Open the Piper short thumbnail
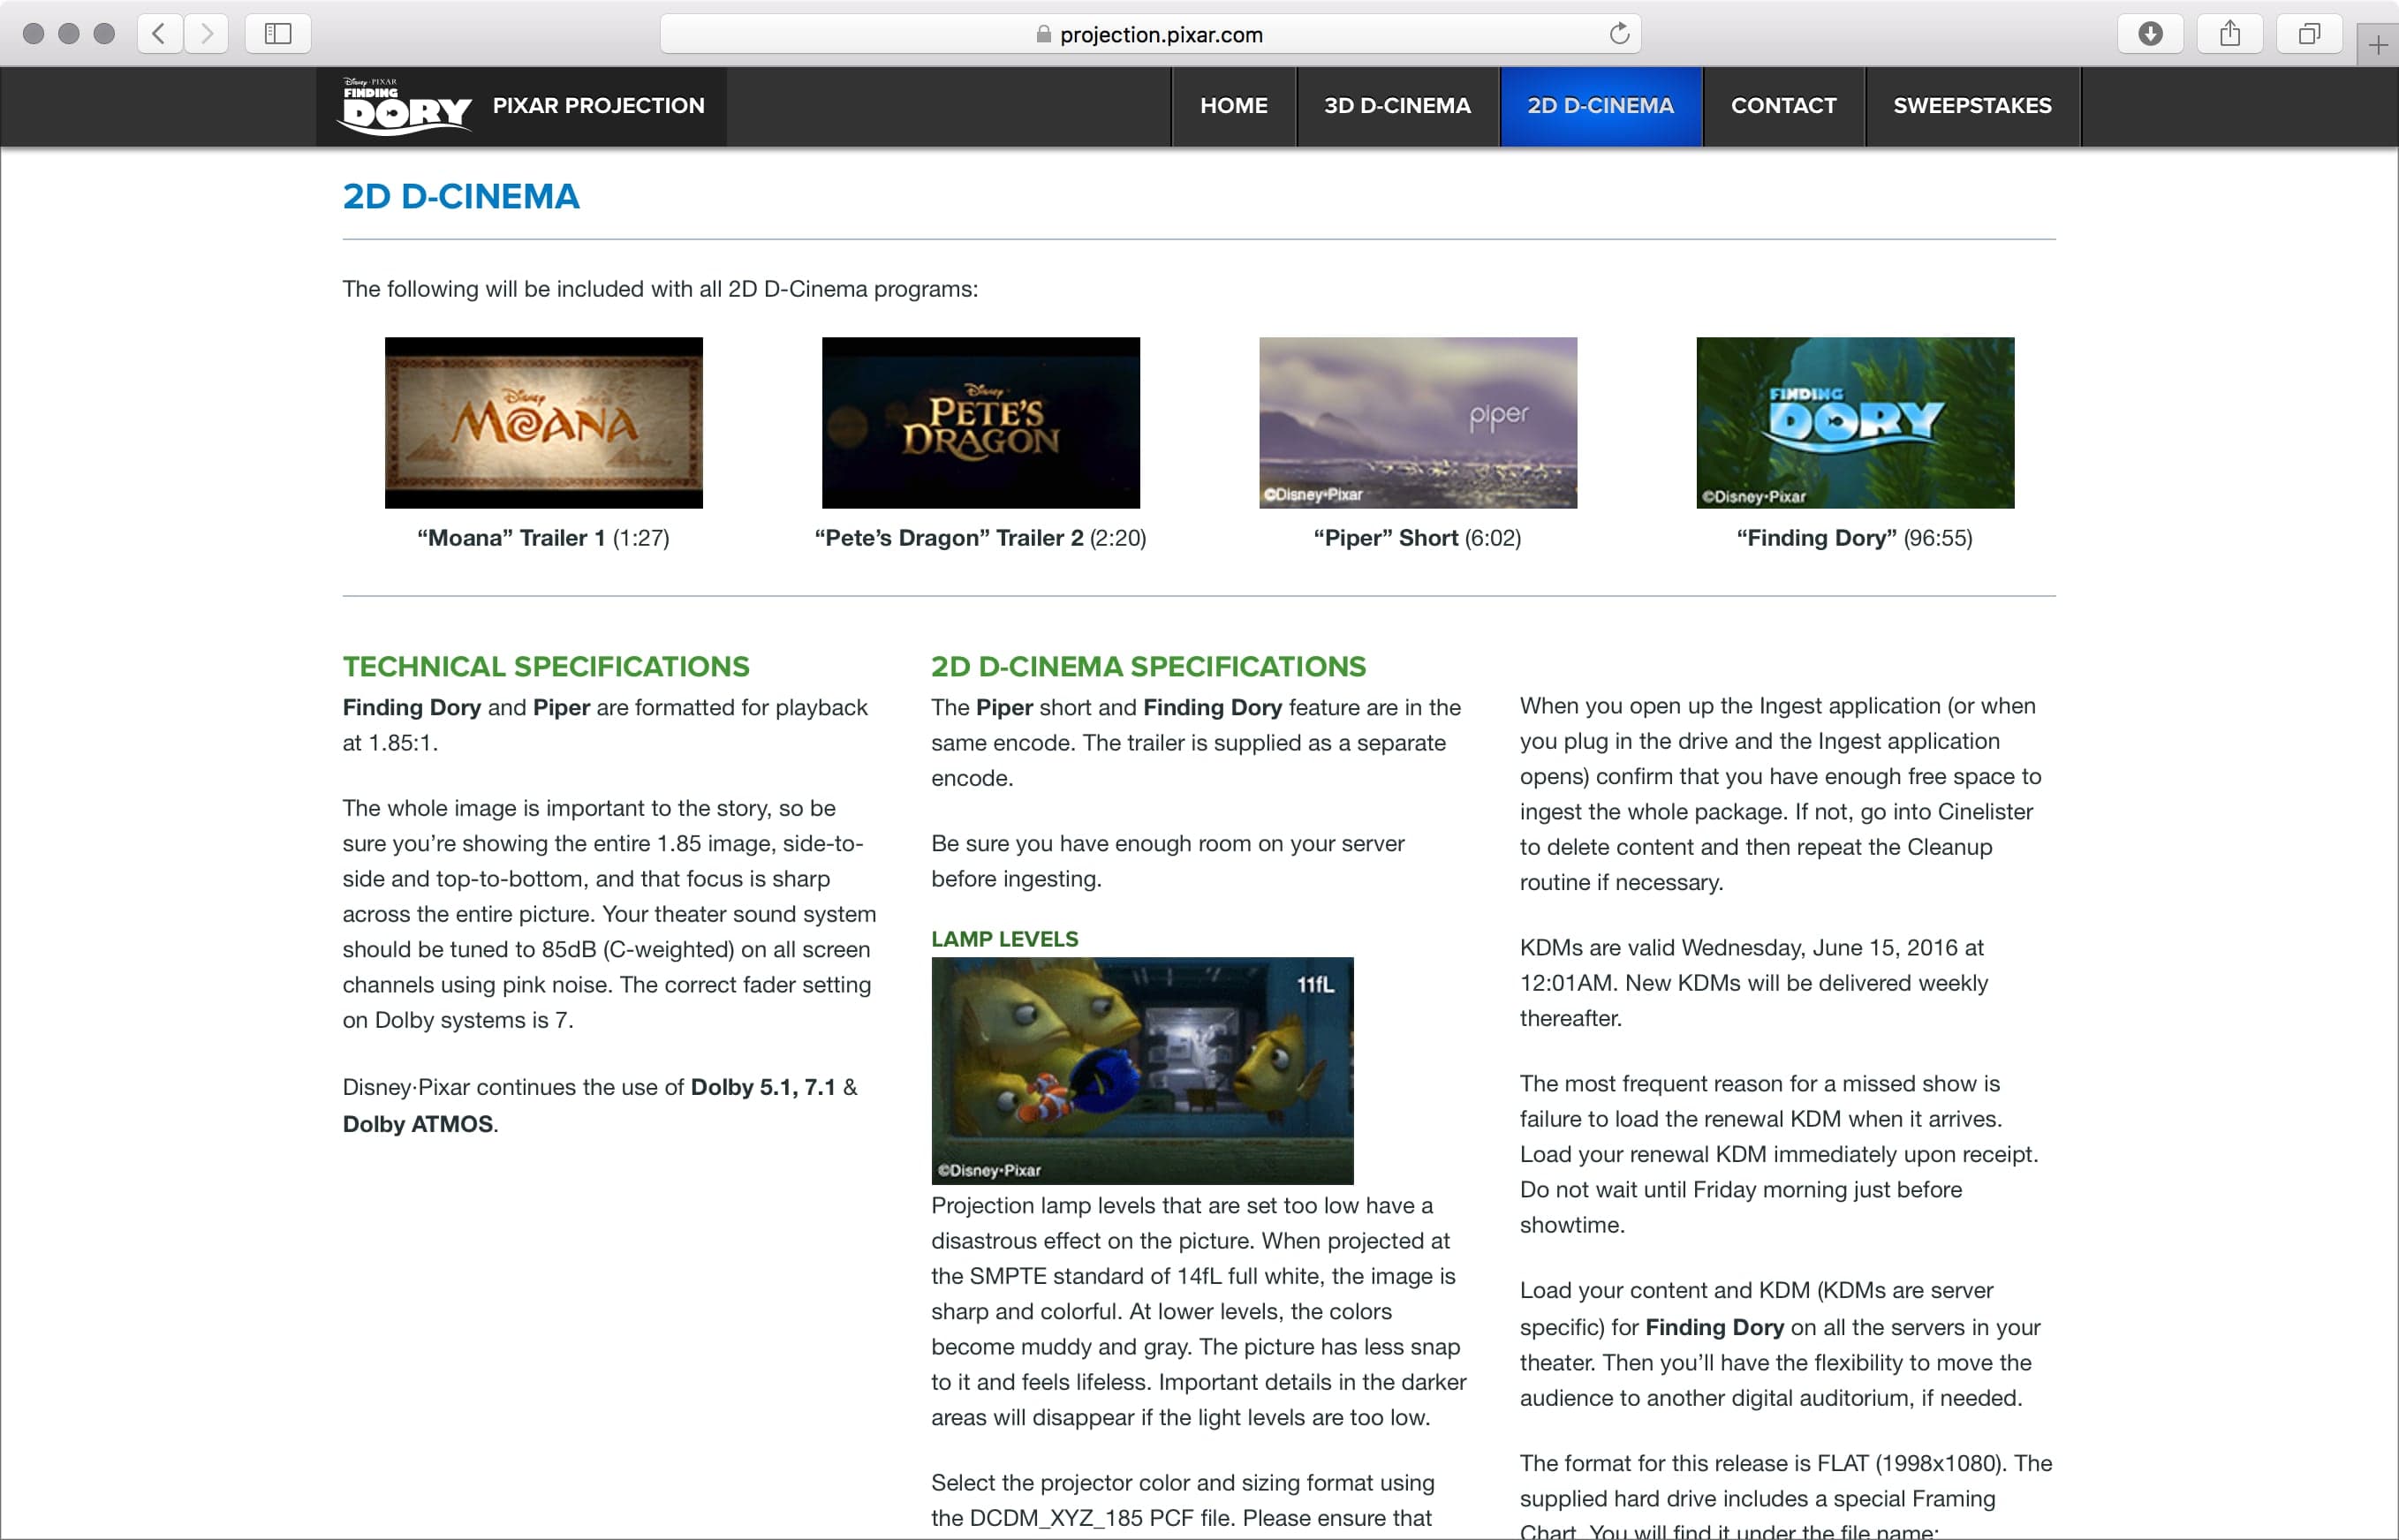The width and height of the screenshot is (2399, 1540). tap(1418, 423)
